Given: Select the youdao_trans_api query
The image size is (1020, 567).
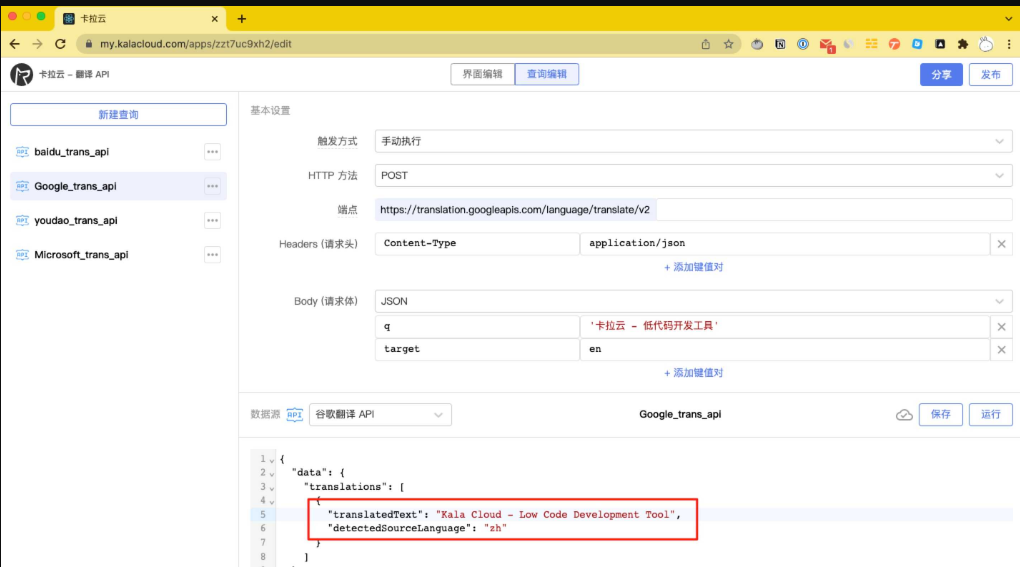Looking at the screenshot, I should (x=118, y=220).
